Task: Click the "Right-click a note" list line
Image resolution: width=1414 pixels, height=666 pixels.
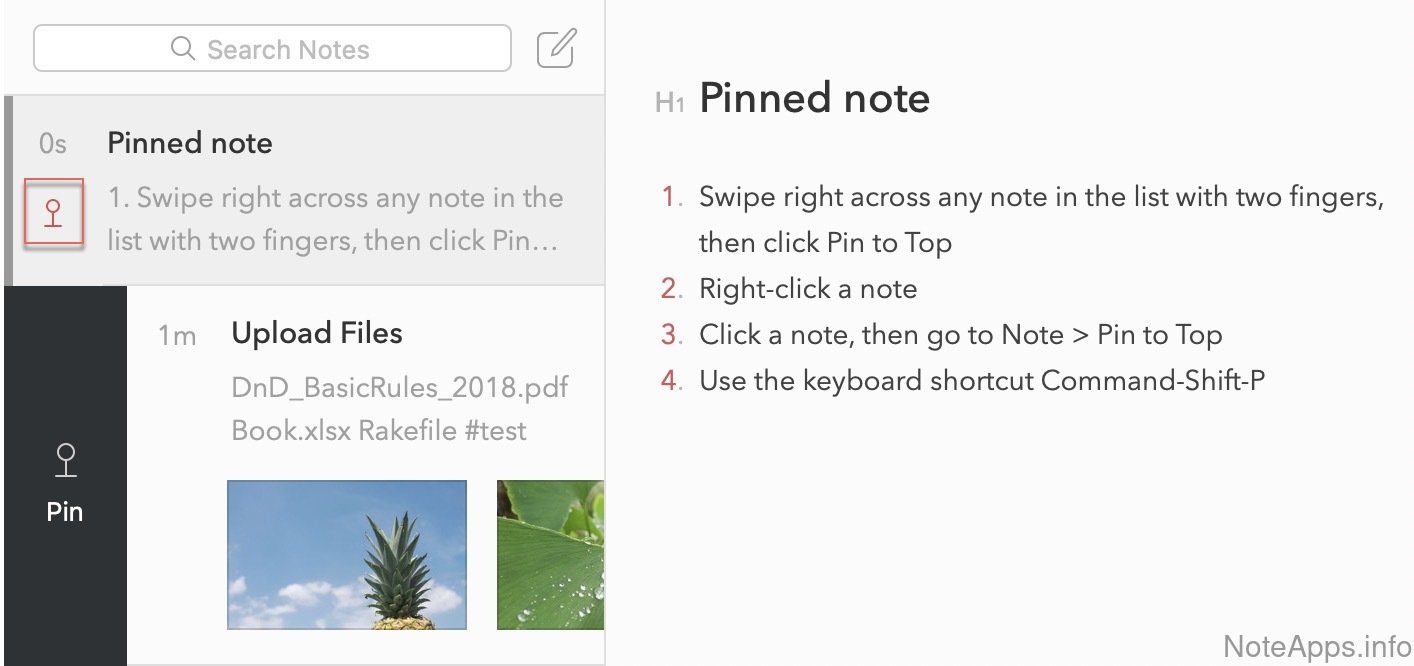Action: coord(808,289)
